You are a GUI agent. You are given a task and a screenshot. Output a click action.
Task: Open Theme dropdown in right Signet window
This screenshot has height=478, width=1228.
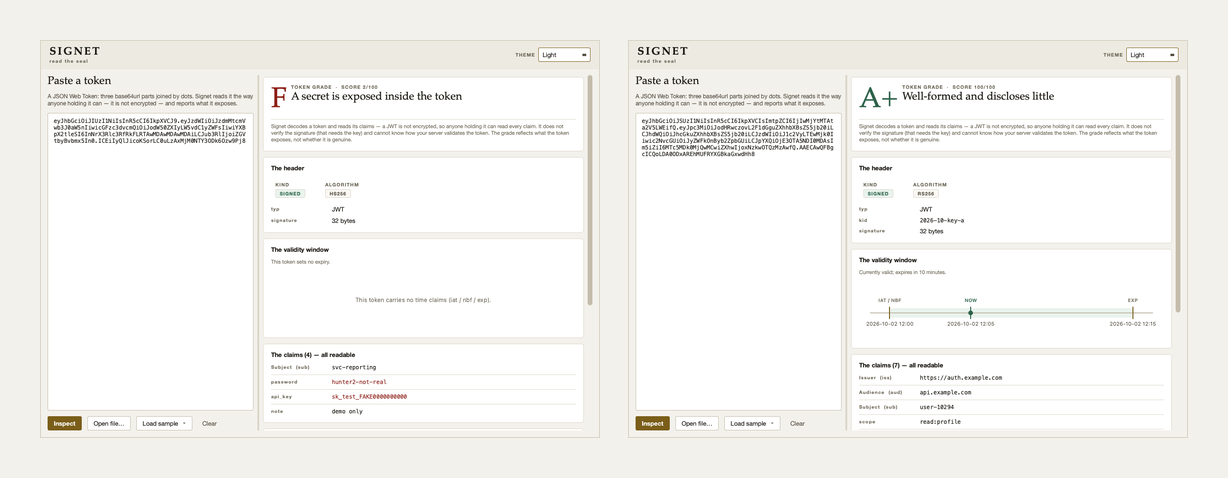1152,55
